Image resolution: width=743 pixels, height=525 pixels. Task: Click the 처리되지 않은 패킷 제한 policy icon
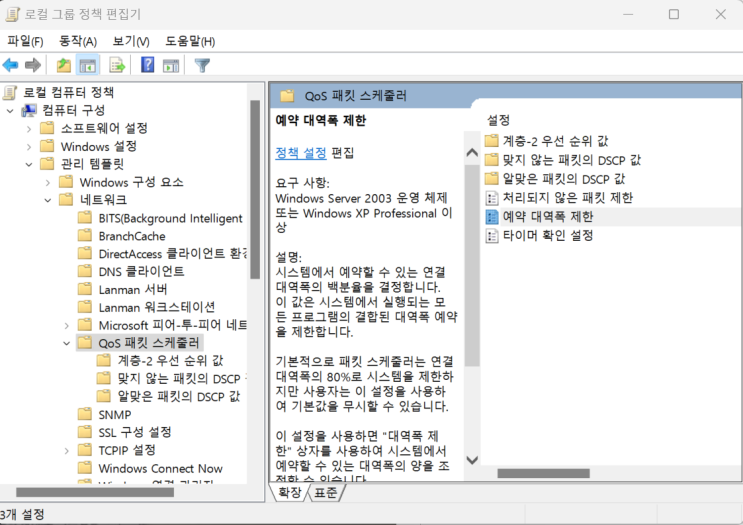click(x=492, y=198)
